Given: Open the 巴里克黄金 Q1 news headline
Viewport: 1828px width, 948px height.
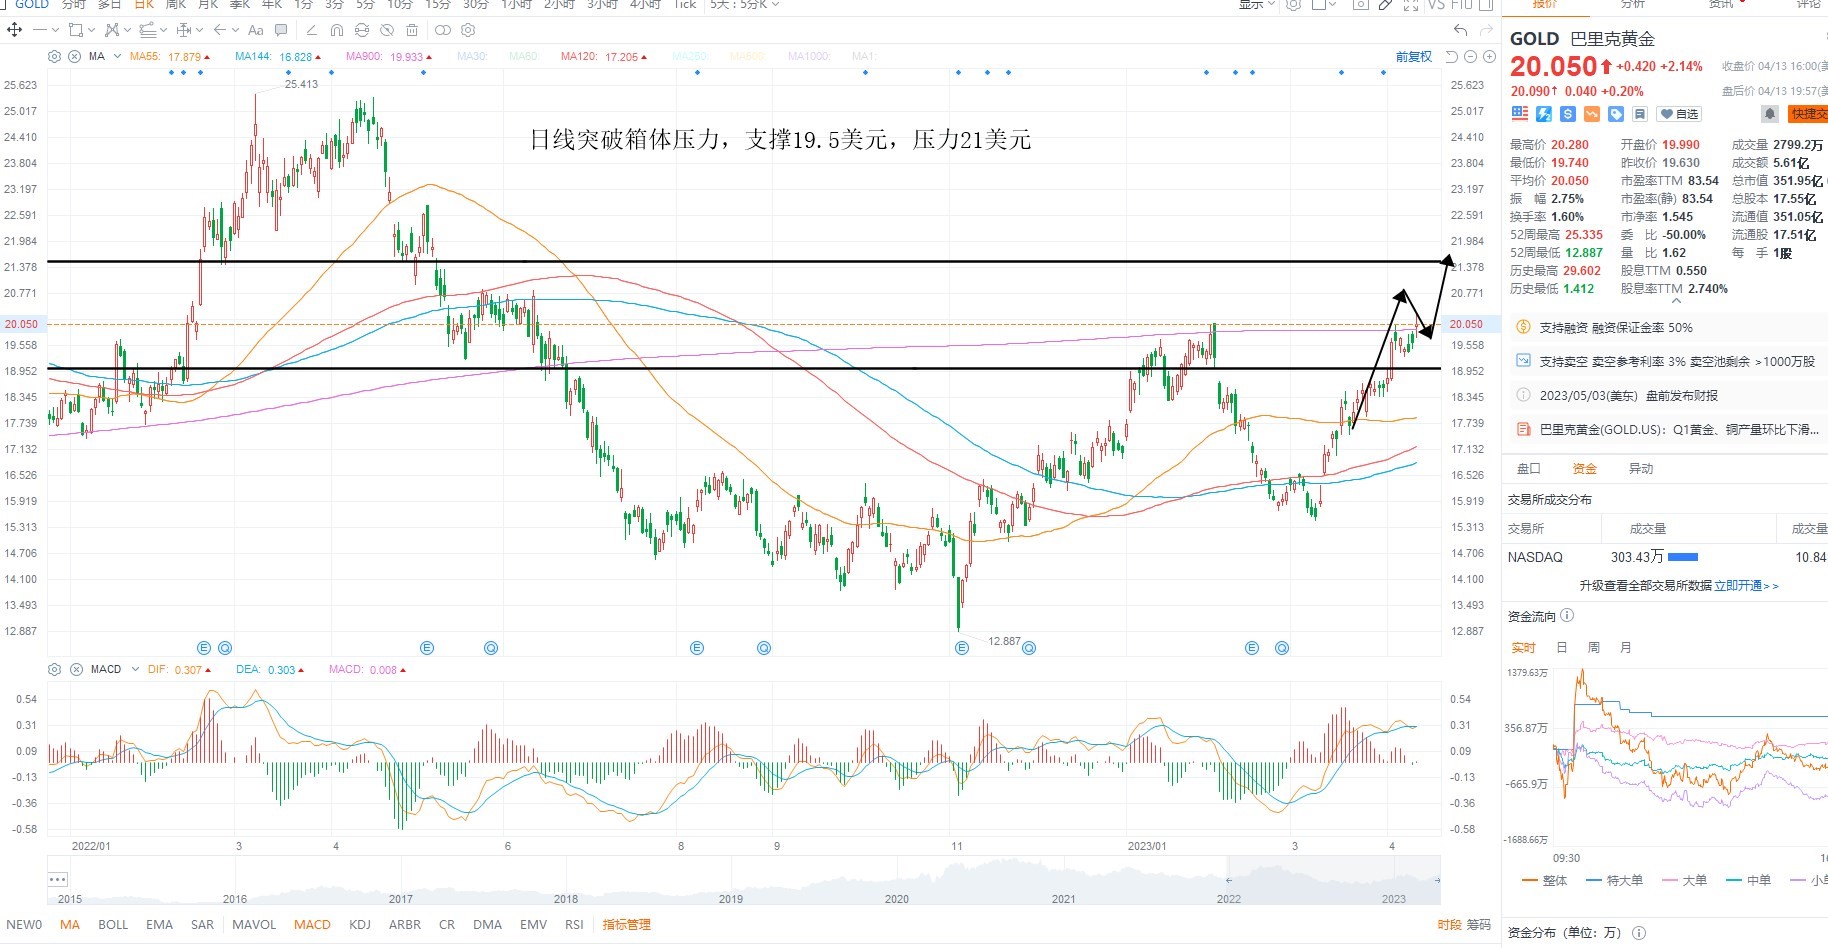Looking at the screenshot, I should click(1679, 429).
